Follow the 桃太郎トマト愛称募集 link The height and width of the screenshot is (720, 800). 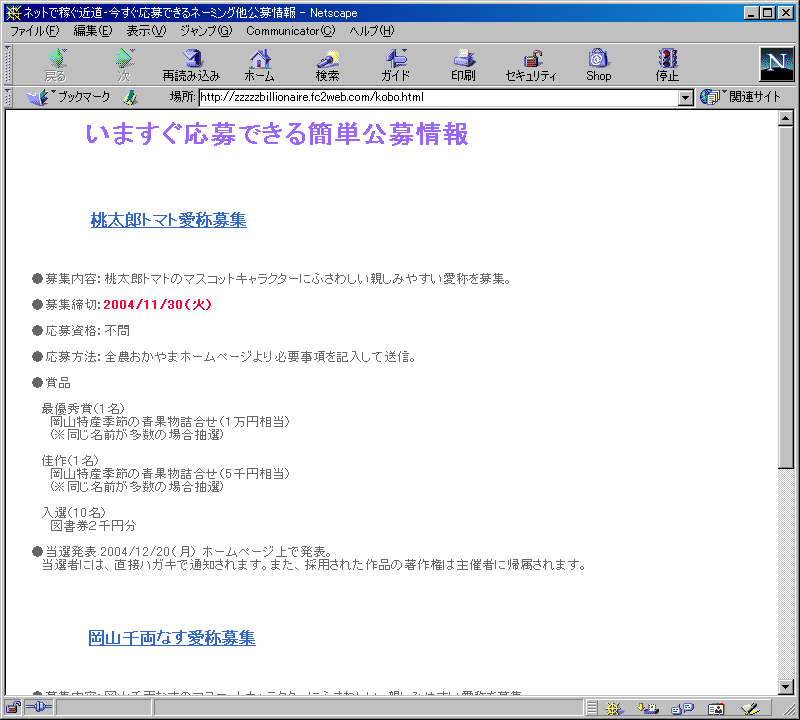tap(169, 220)
